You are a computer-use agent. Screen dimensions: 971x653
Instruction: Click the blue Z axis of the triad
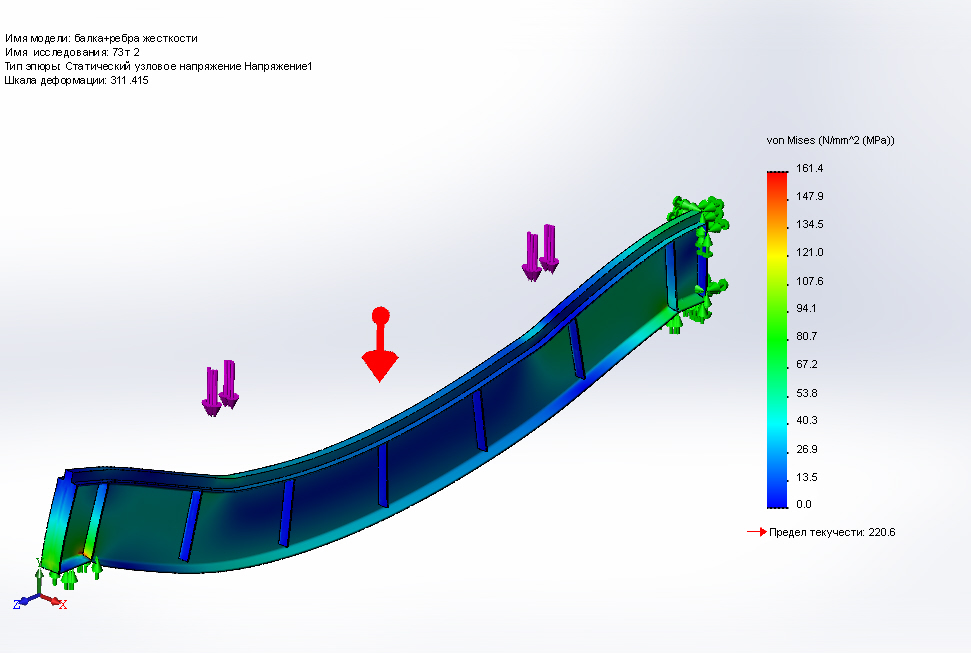(x=24, y=602)
